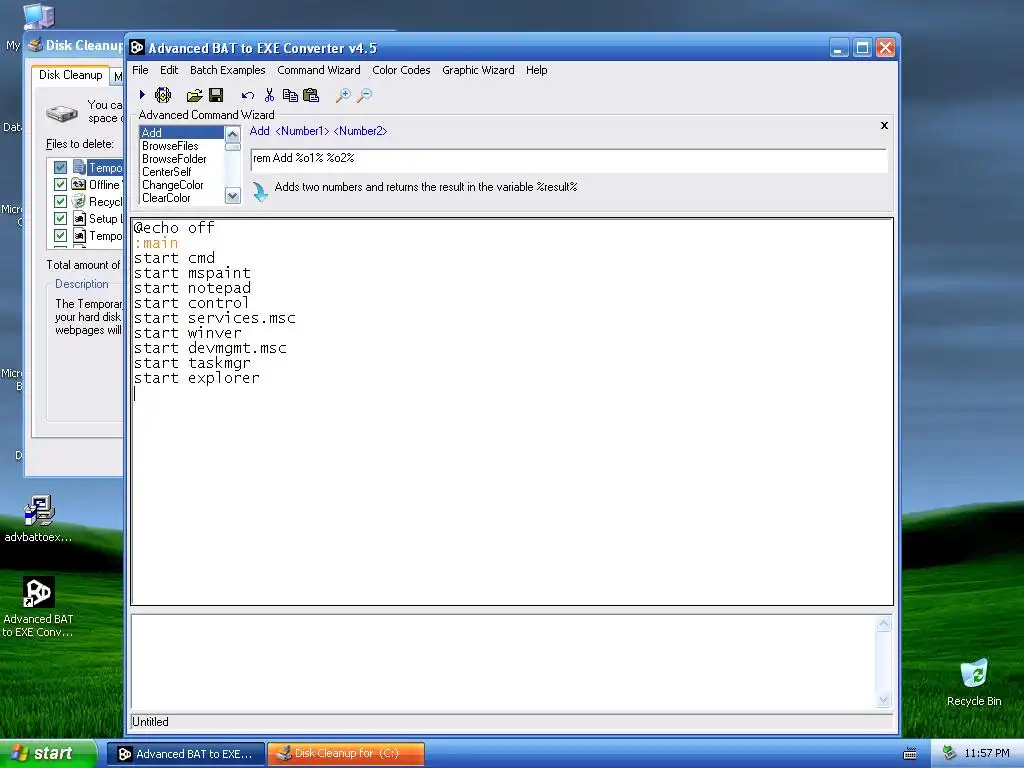Paste clipboard with the toolbar paste icon
Screen dimensions: 1024x768
(311, 95)
